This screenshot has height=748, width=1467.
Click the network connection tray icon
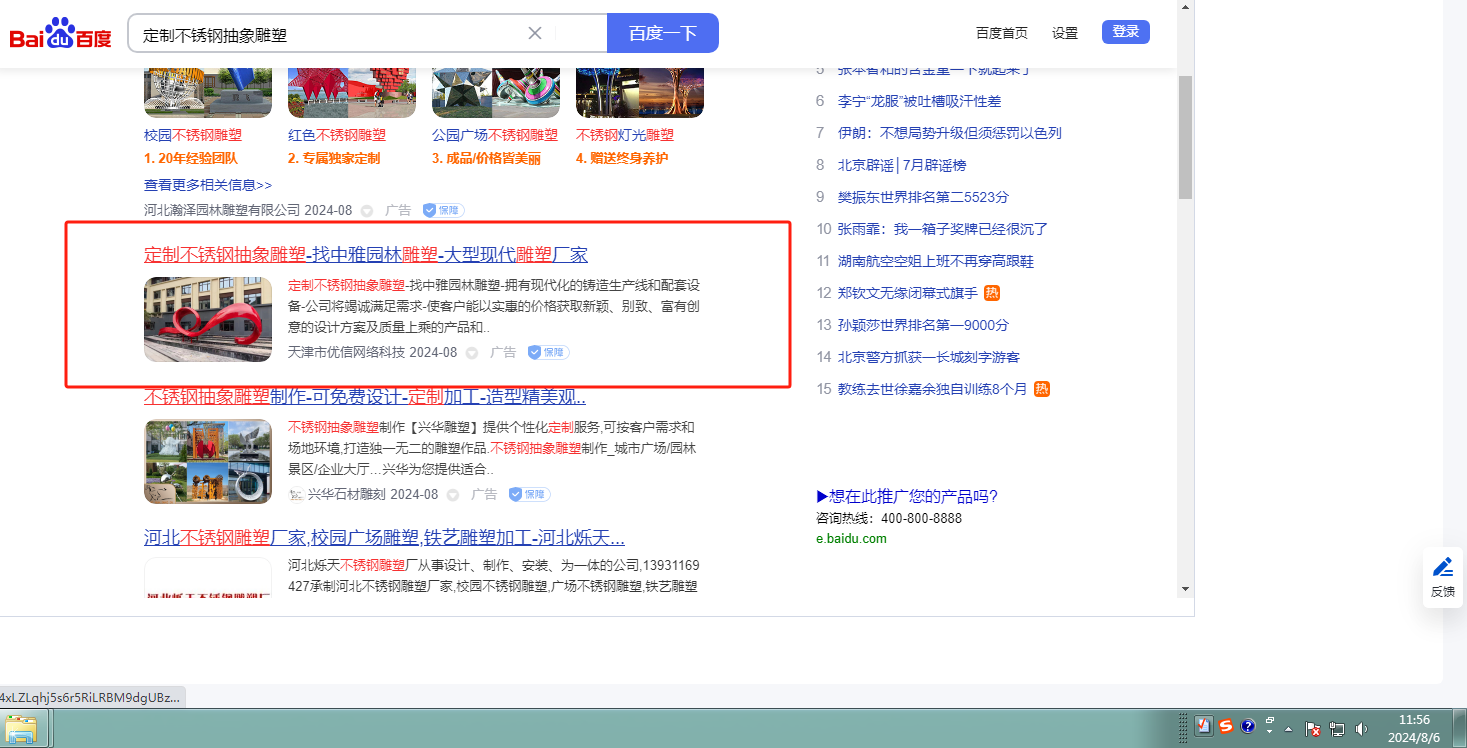tap(1337, 729)
